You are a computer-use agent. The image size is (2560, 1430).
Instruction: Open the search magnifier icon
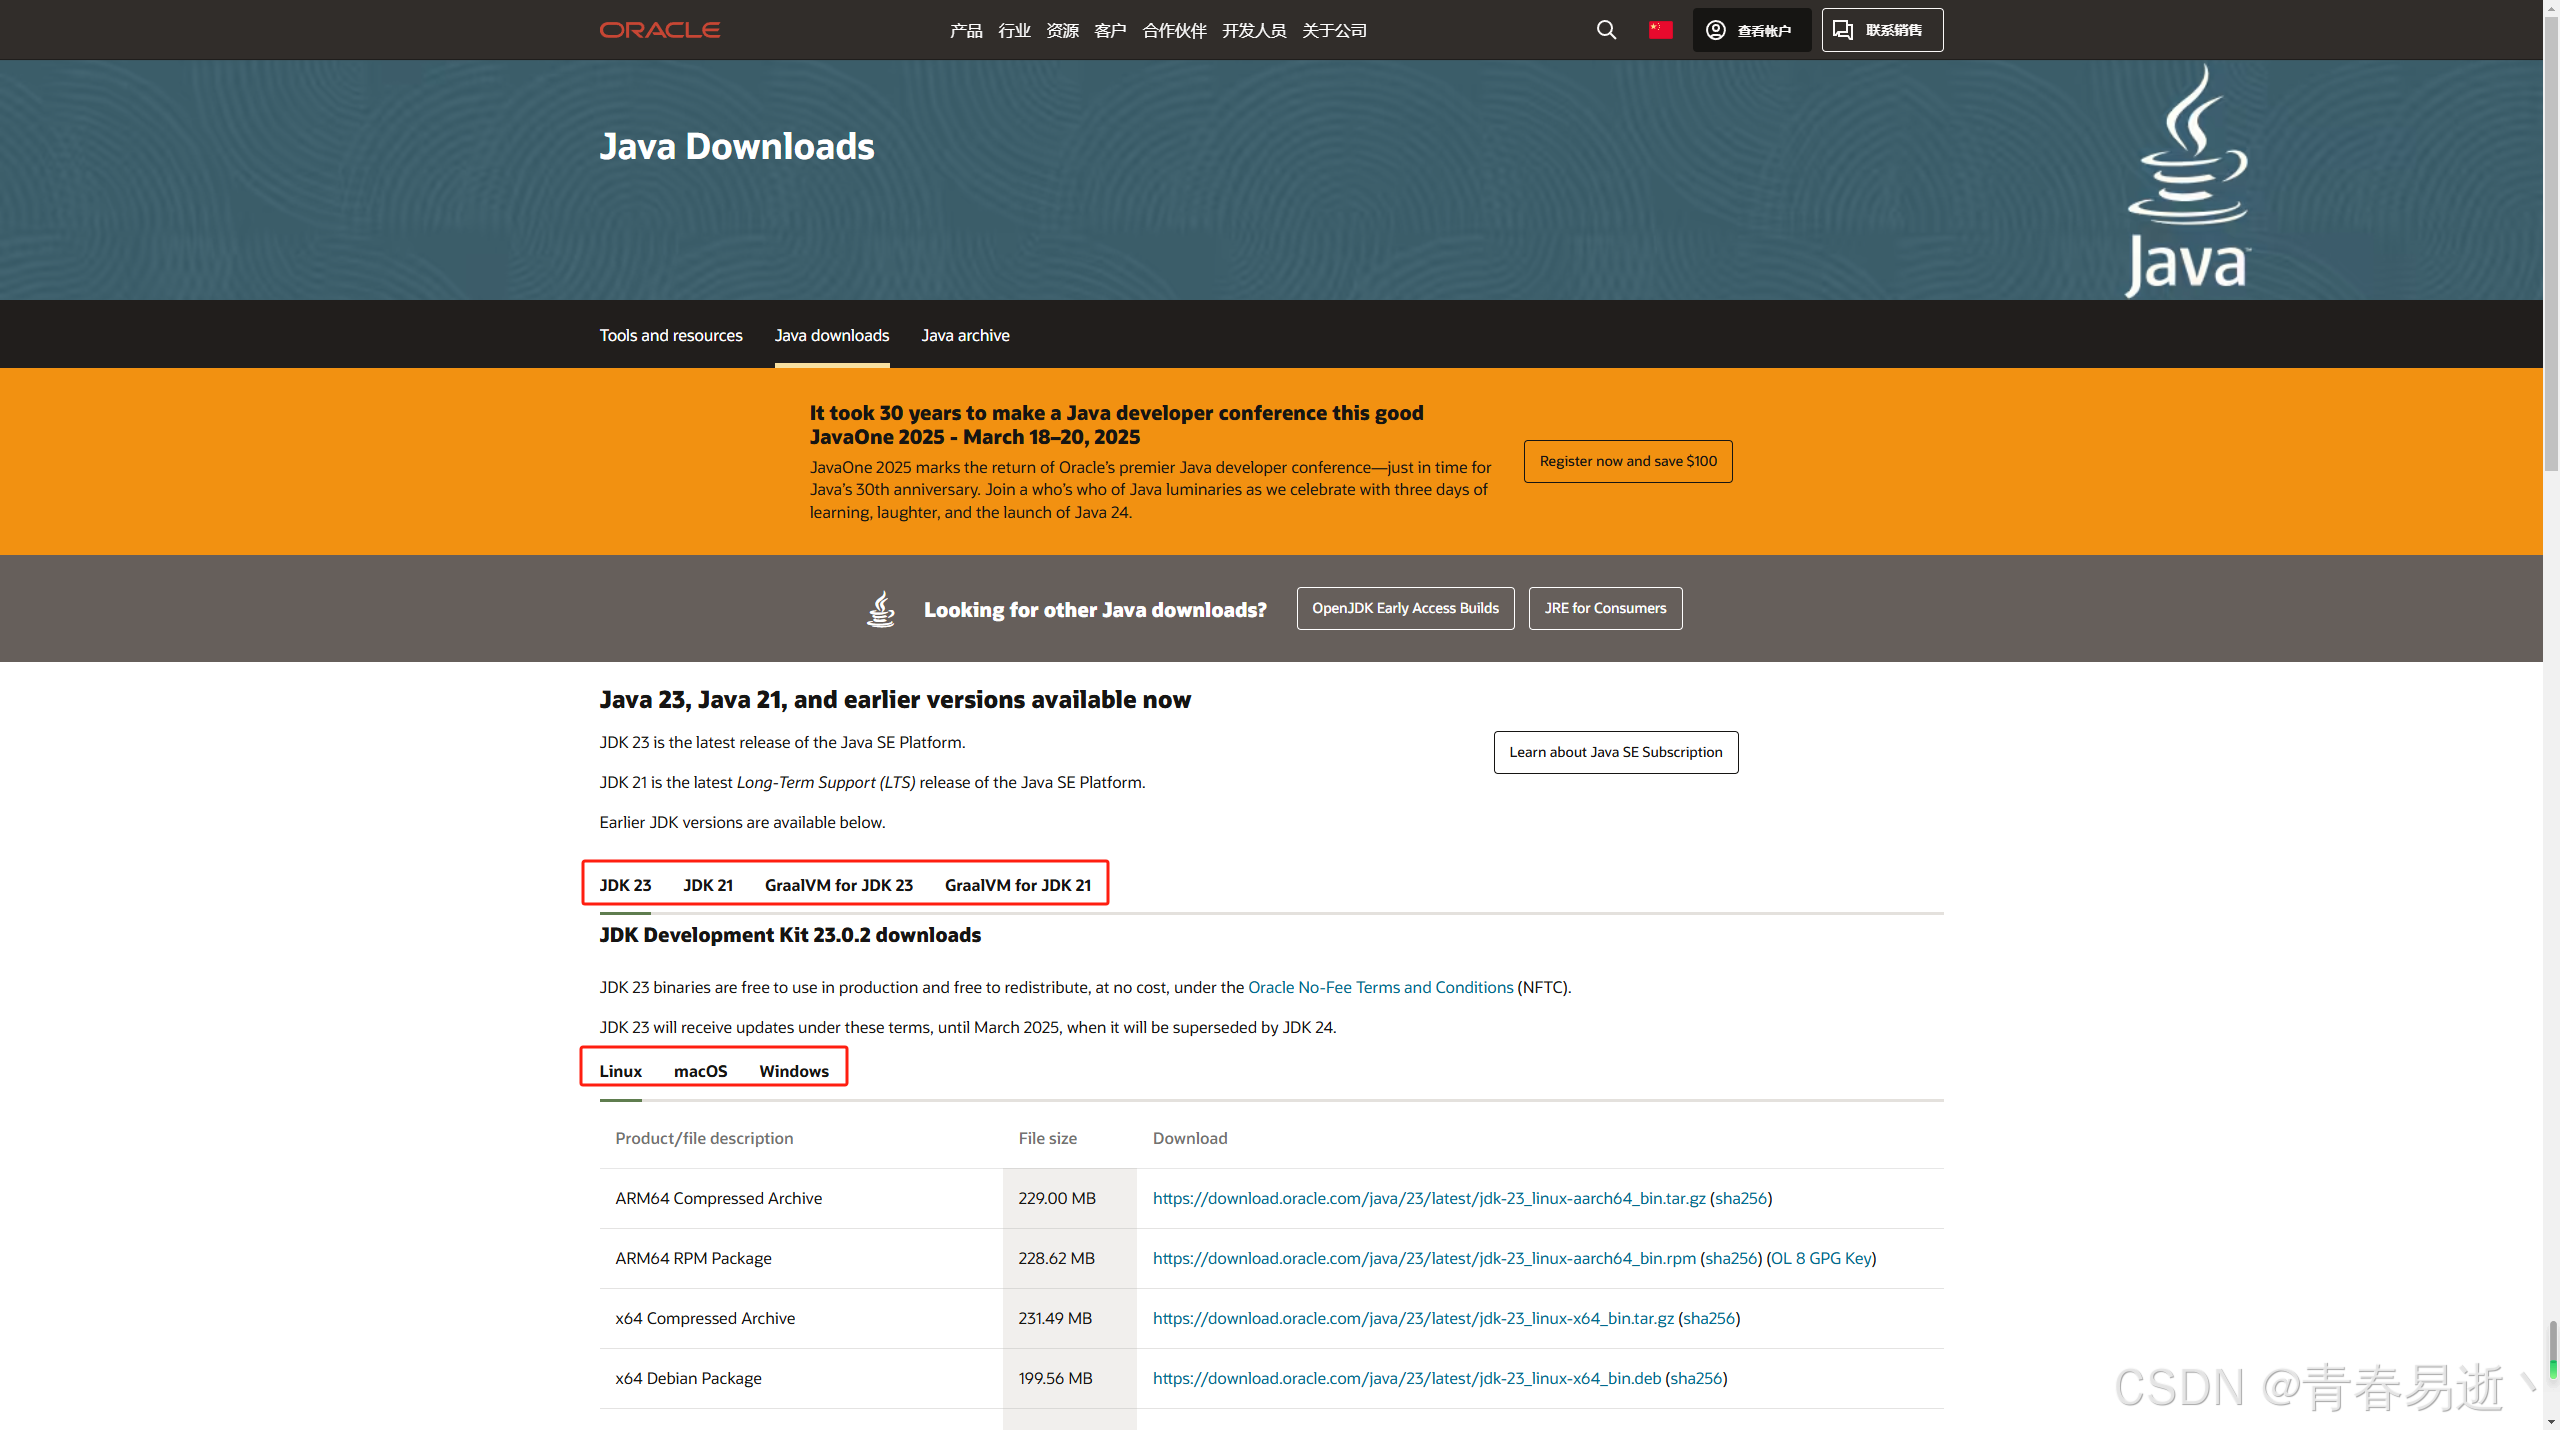tap(1606, 29)
